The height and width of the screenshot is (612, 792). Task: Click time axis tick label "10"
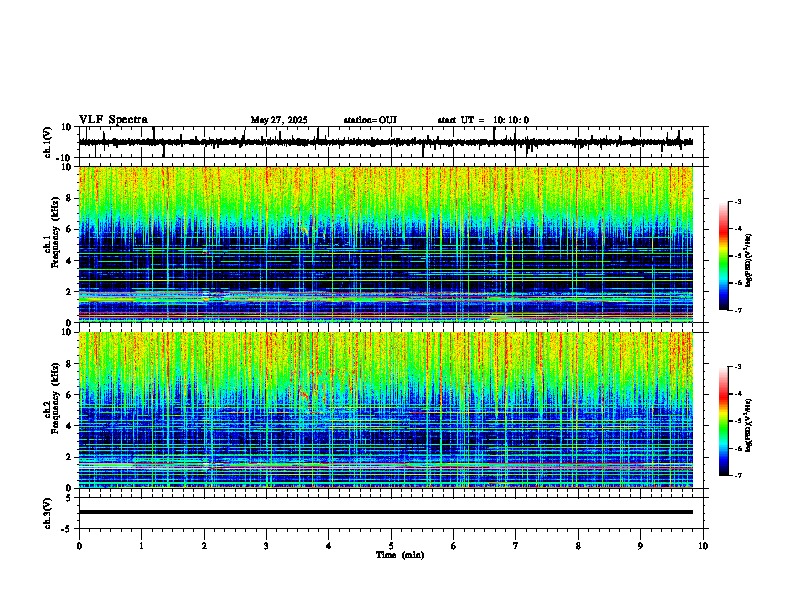pyautogui.click(x=703, y=546)
